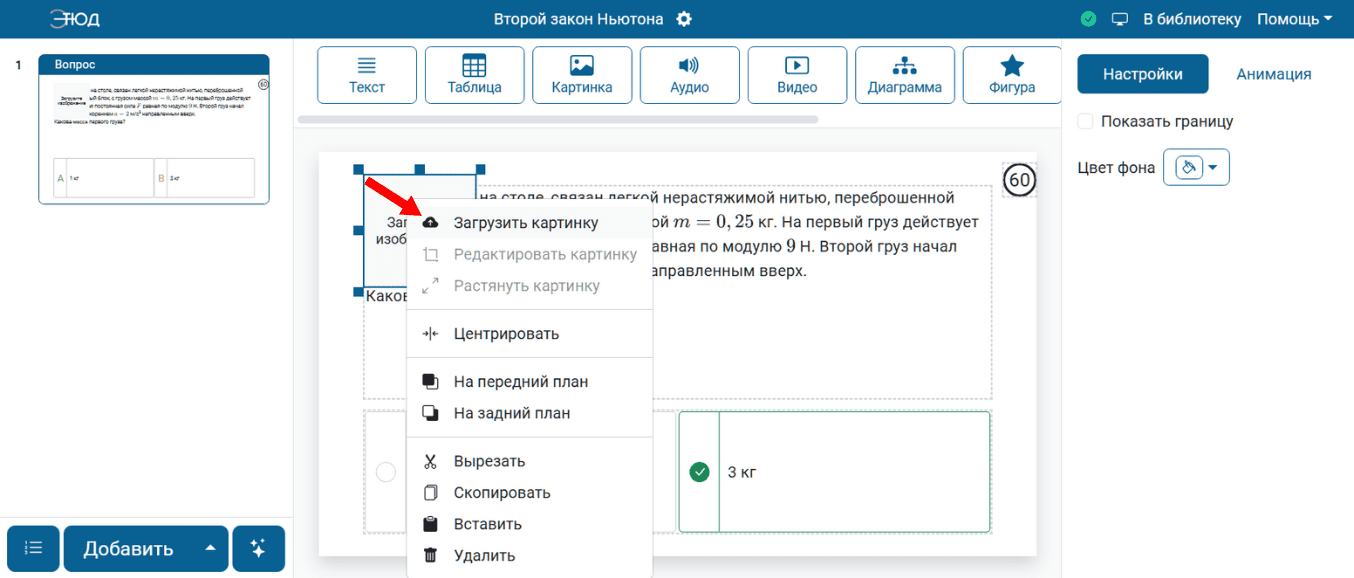The image size is (1354, 578).
Task: Add a Текст block
Action: tap(367, 75)
